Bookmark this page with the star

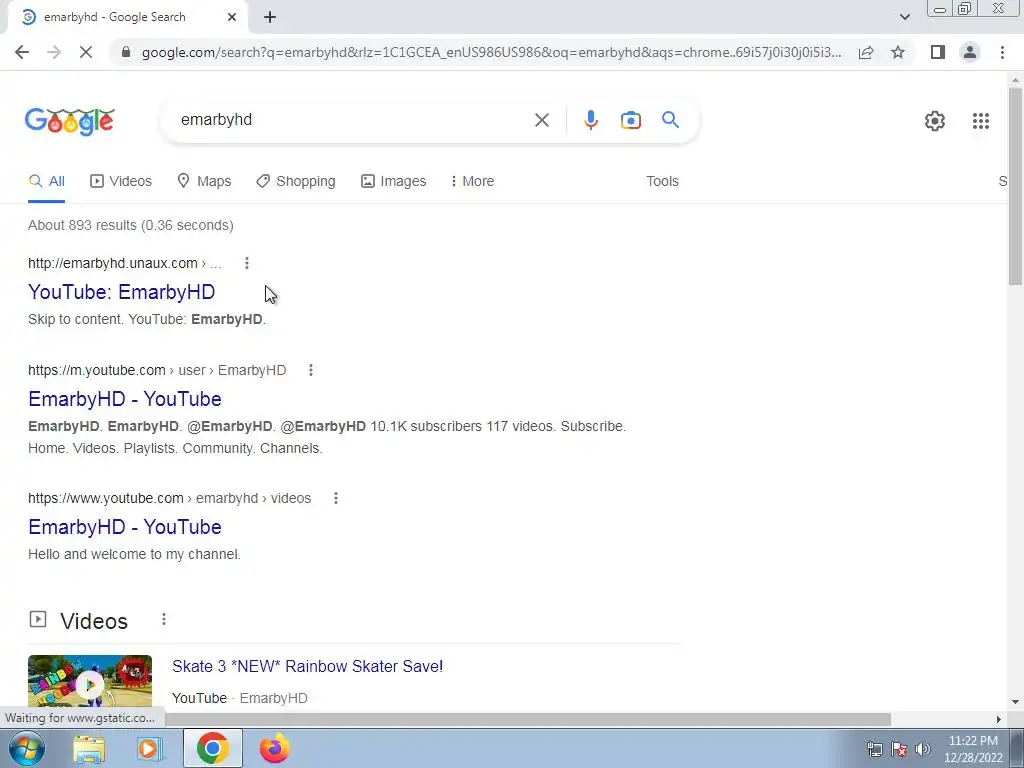898,52
